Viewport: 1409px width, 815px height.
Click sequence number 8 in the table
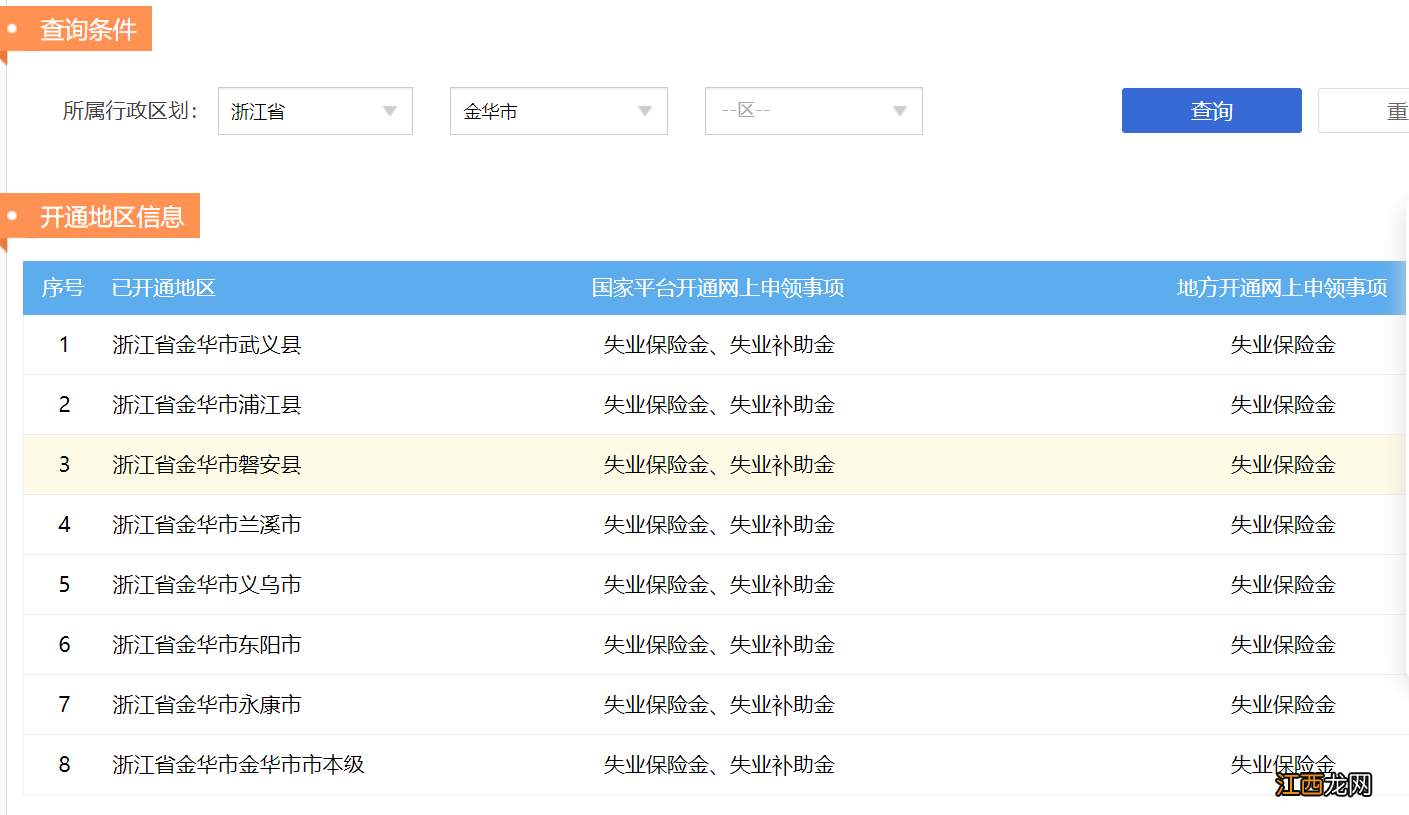point(64,765)
